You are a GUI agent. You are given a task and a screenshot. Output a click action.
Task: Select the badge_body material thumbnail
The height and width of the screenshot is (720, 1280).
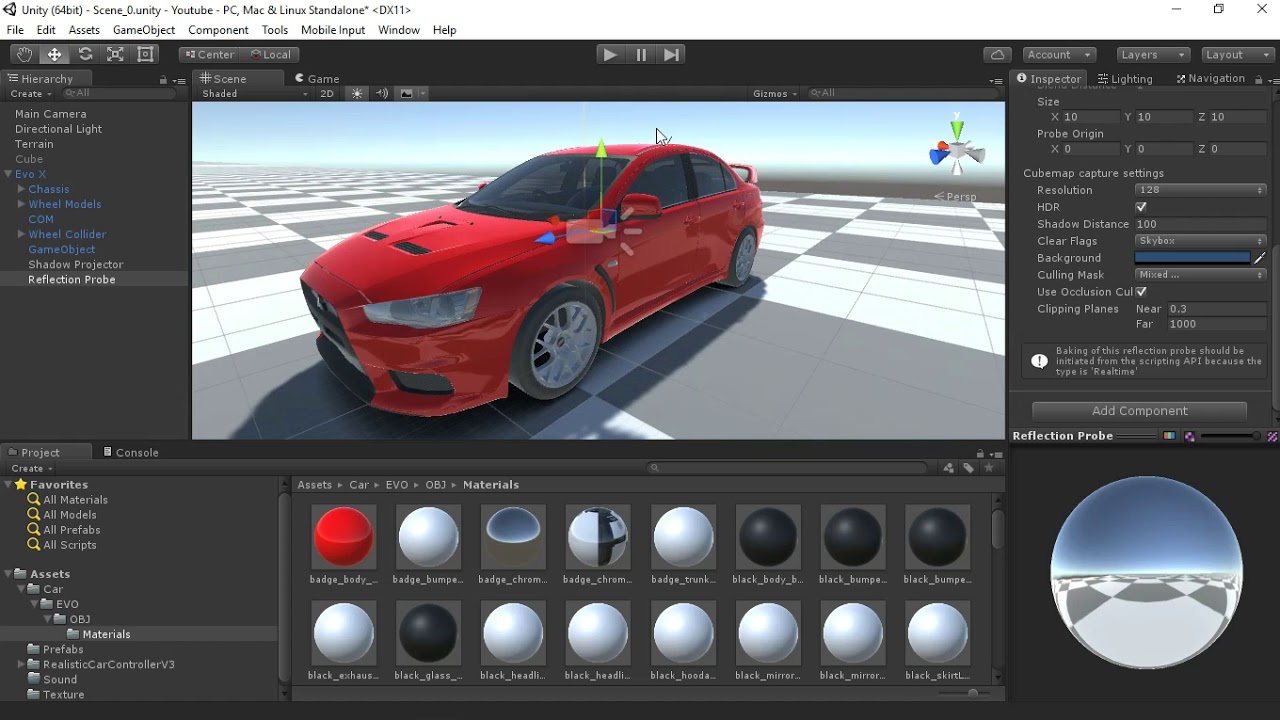pos(343,537)
